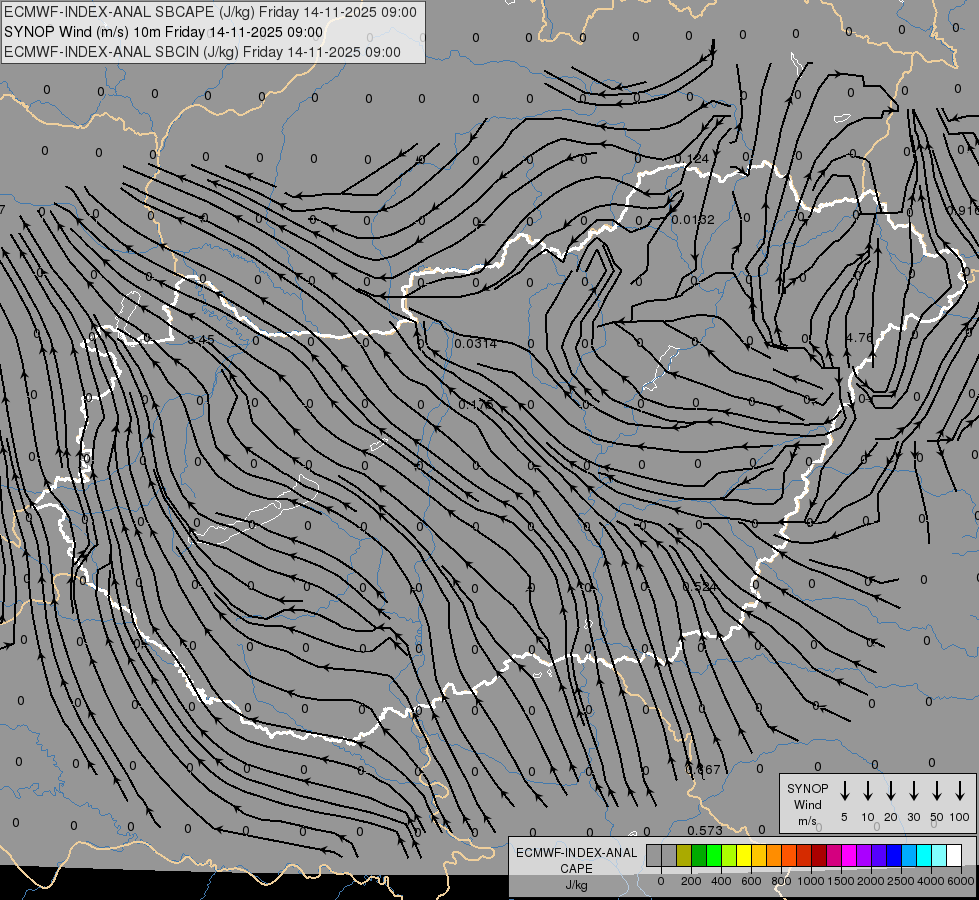The image size is (979, 900).
Task: Click the 100 m/s wind arrow in legend
Action: pos(960,791)
